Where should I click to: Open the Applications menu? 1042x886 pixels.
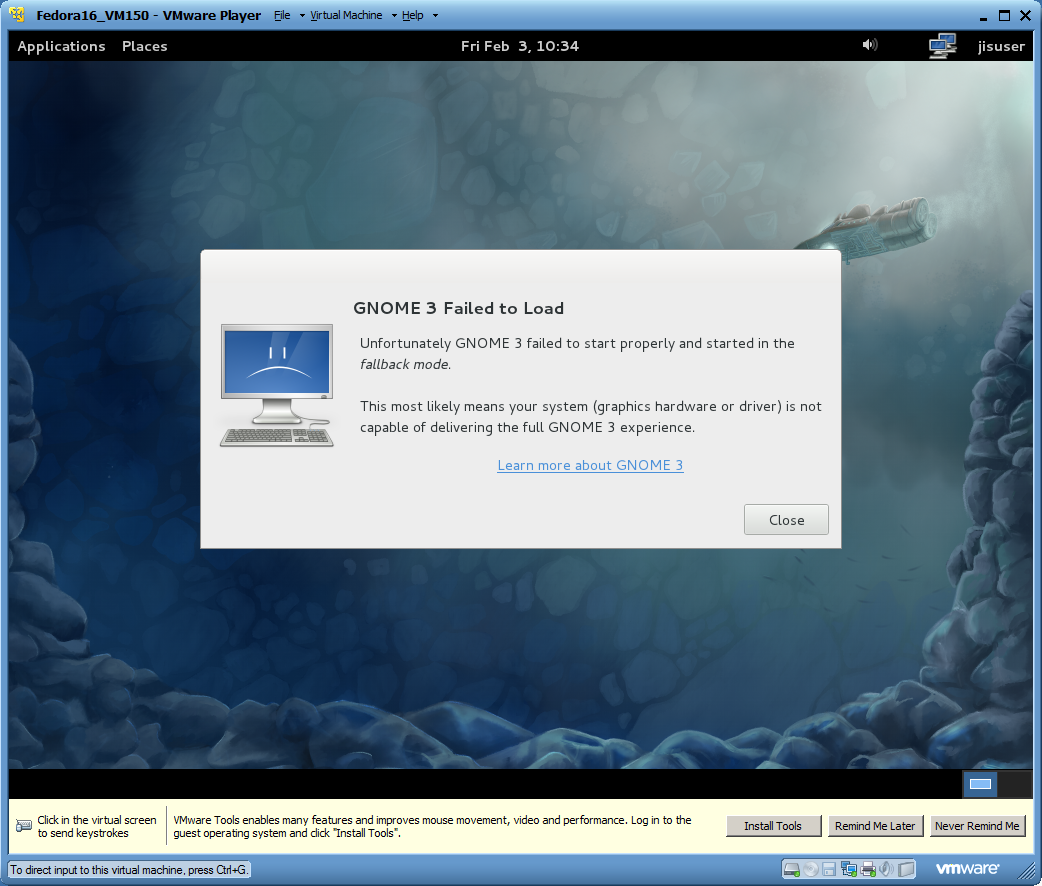coord(61,46)
